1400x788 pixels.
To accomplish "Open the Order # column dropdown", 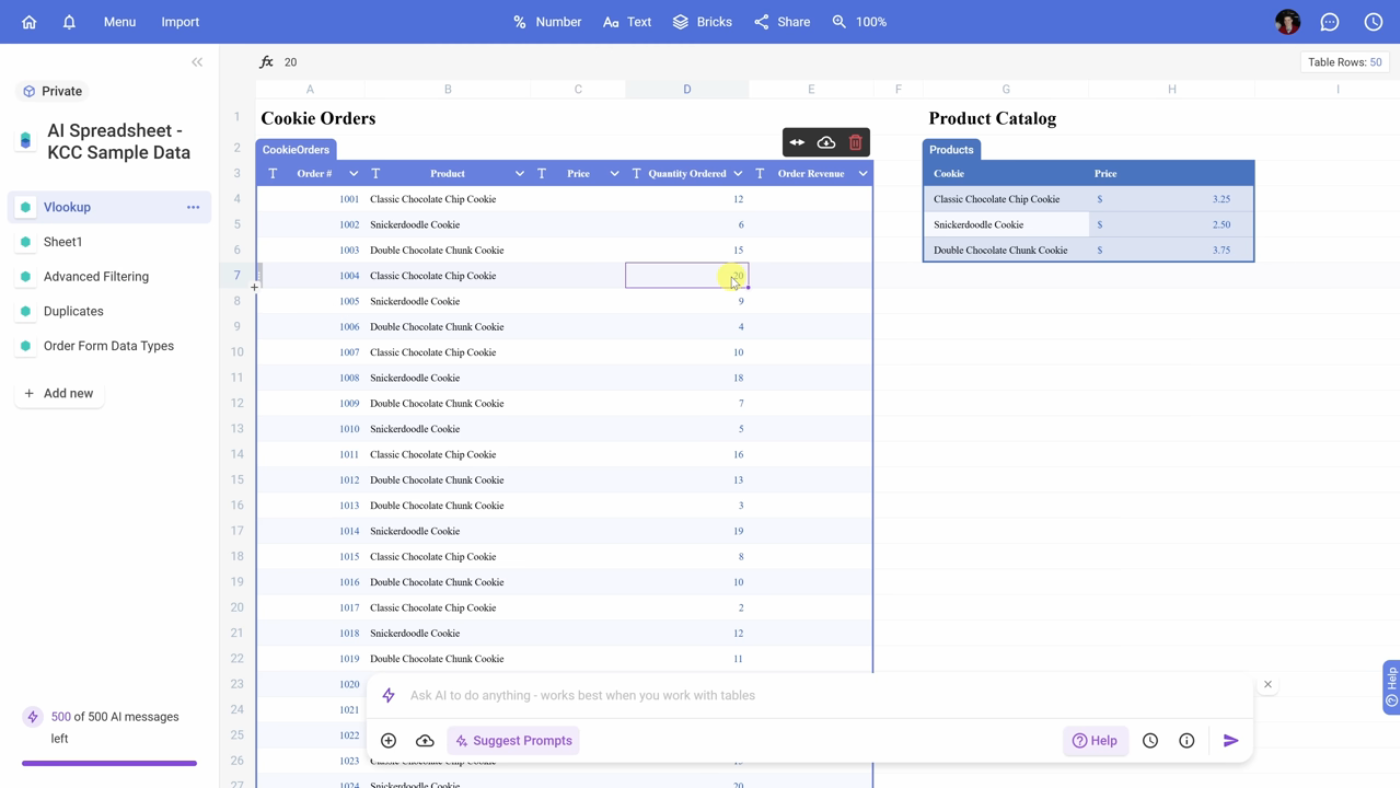I will pyautogui.click(x=353, y=174).
